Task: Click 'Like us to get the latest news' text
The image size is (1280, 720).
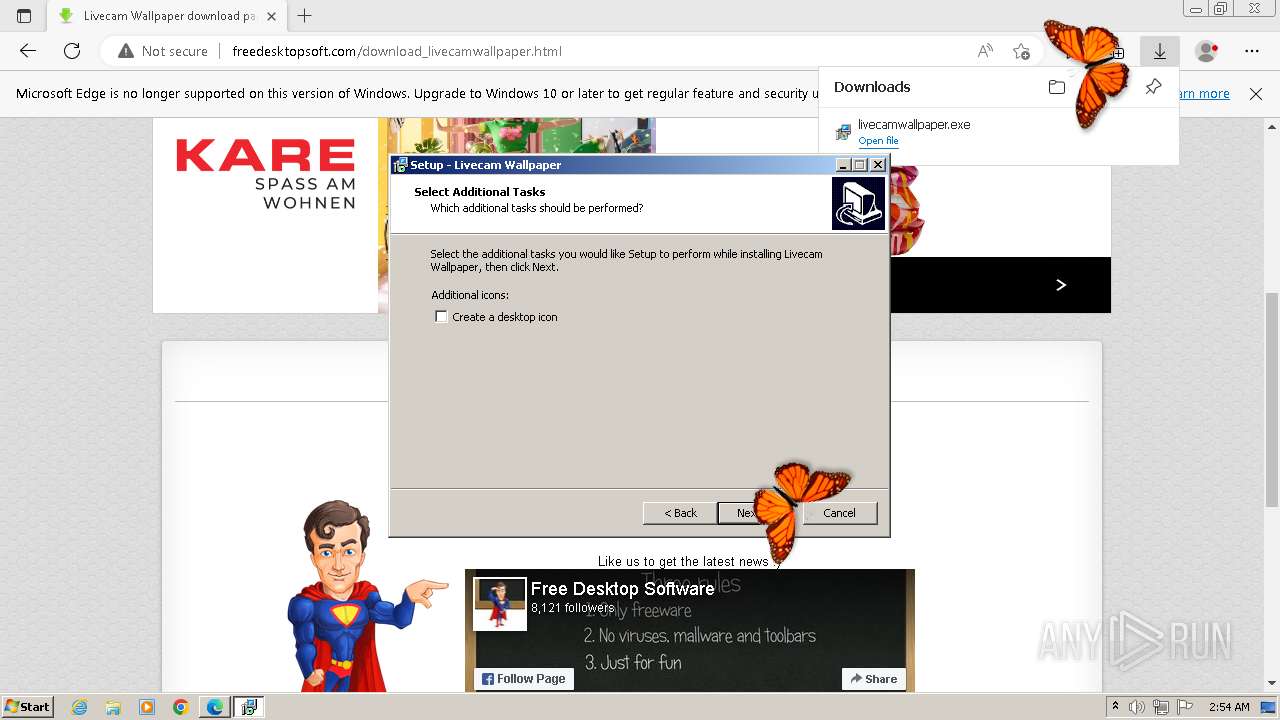Action: point(683,562)
